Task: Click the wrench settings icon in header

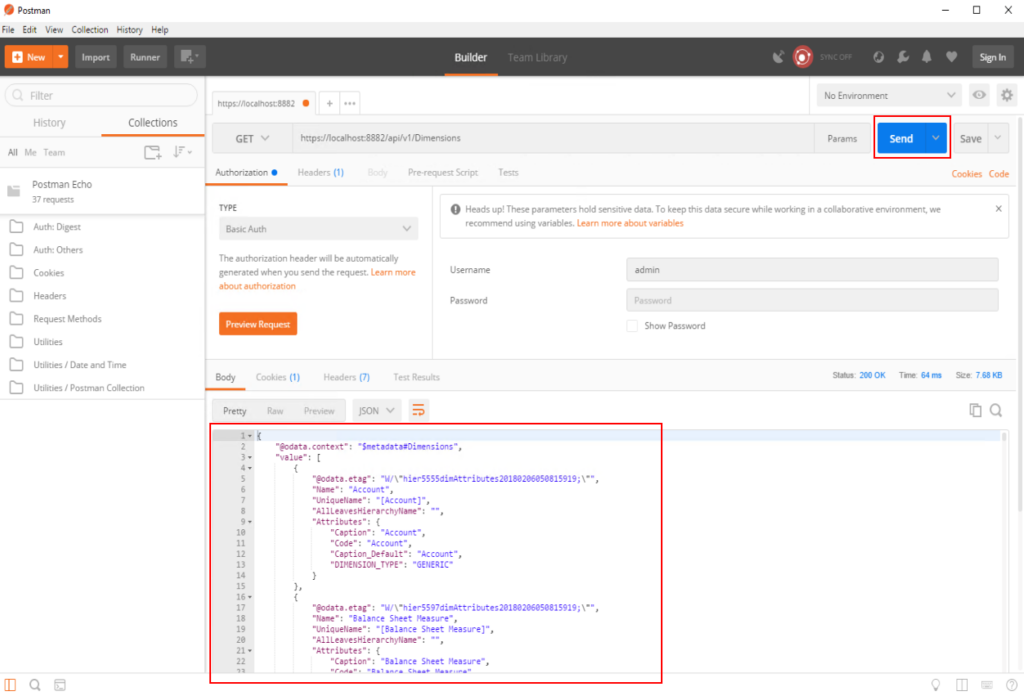Action: 903,57
